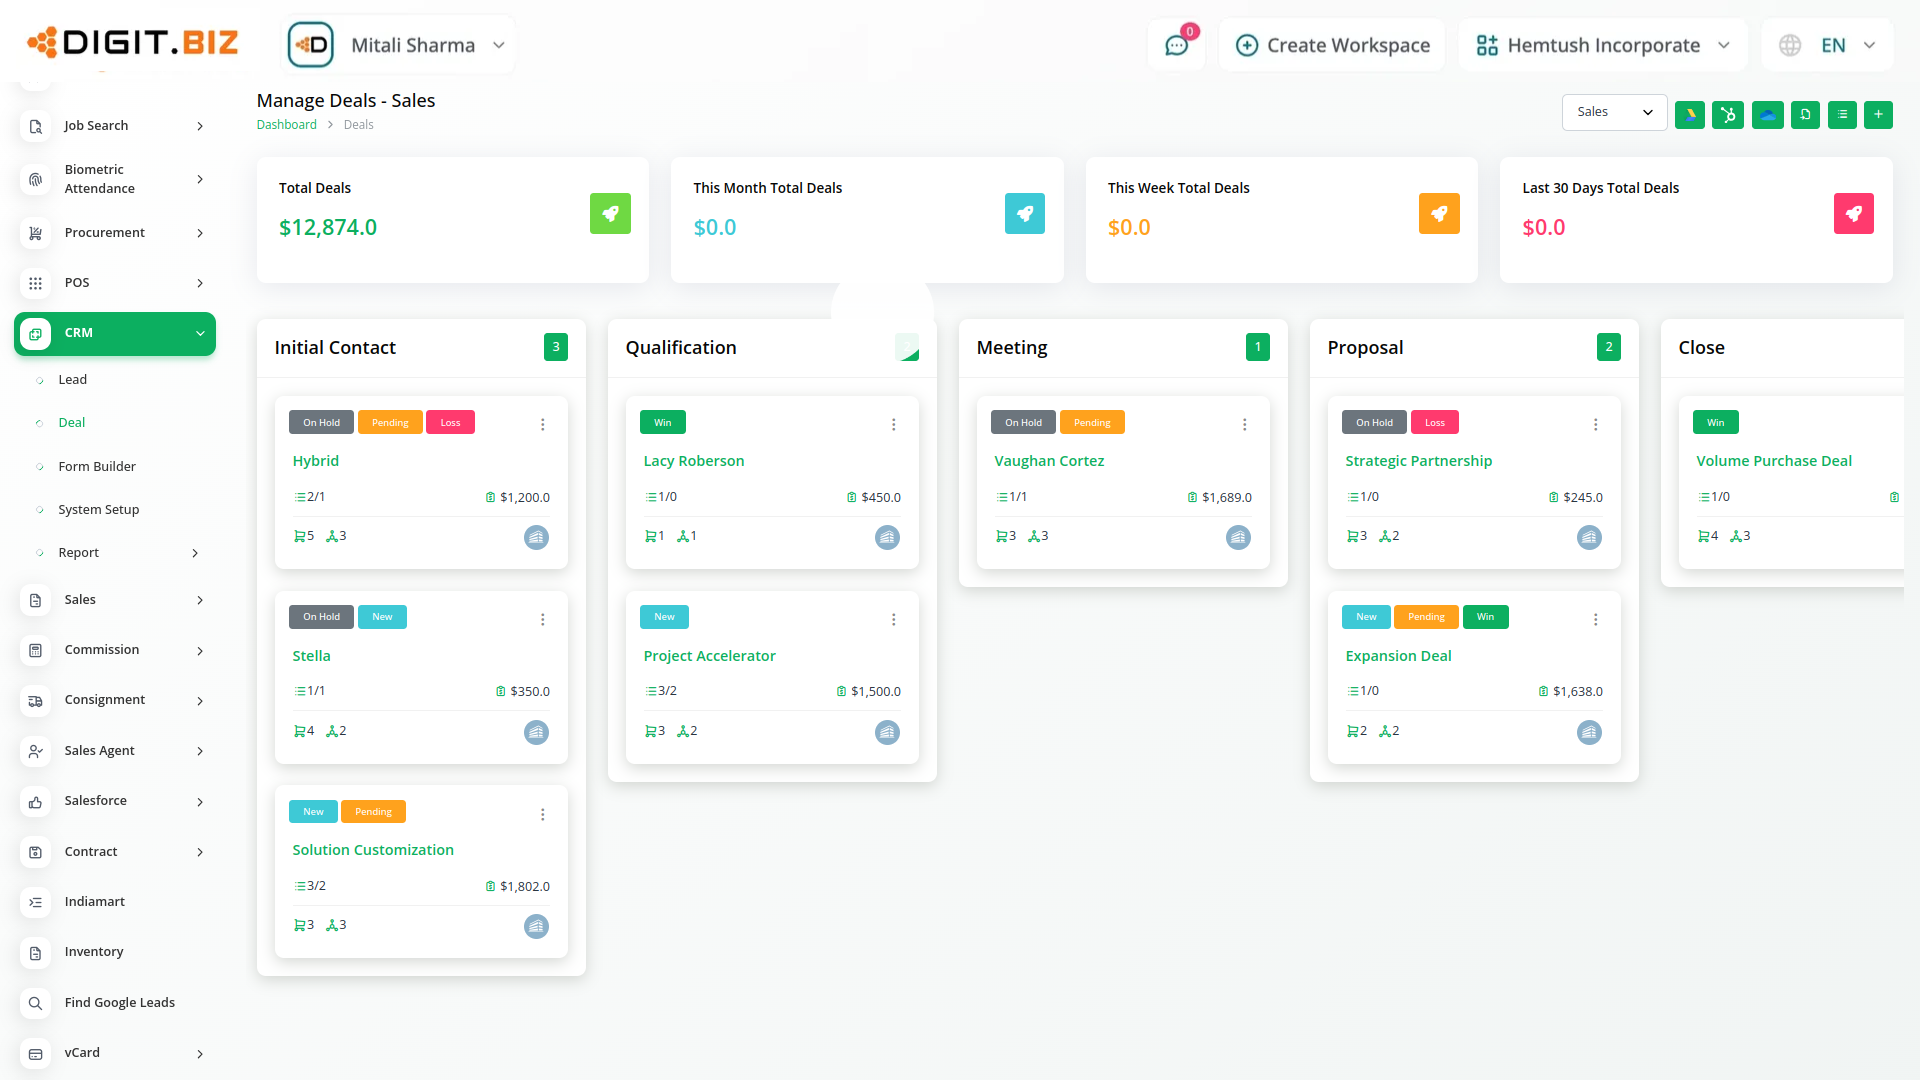This screenshot has height=1080, width=1920.
Task: Click the Total Deals rocket icon
Action: (x=610, y=213)
